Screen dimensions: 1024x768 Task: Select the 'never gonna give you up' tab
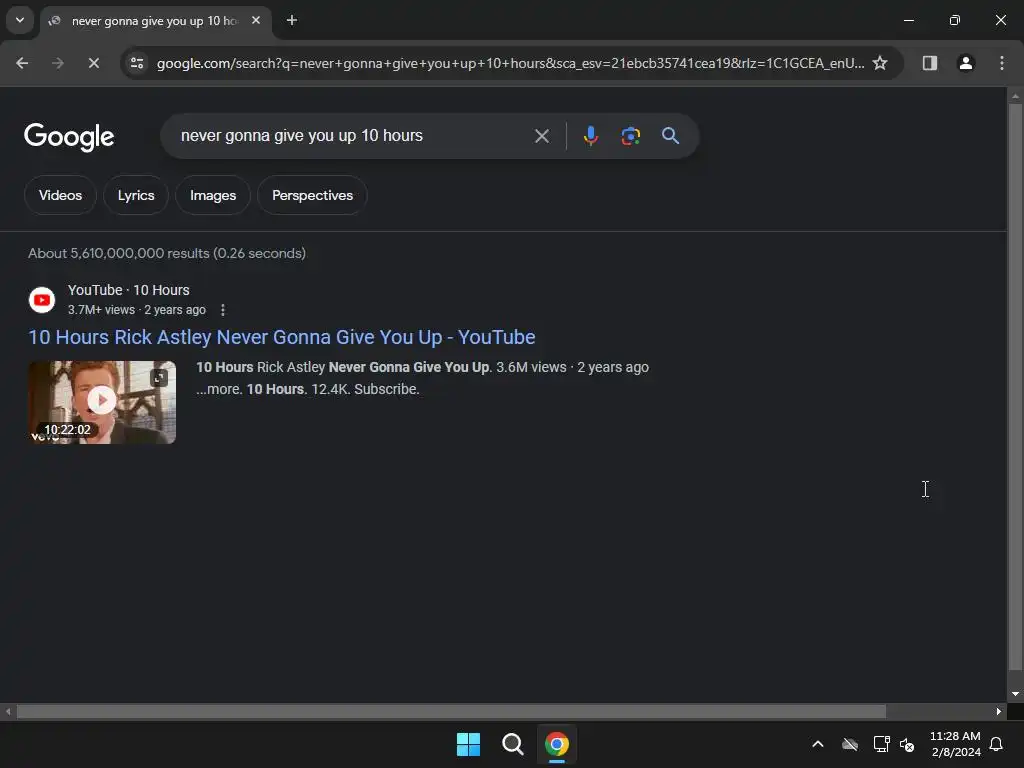tap(155, 21)
